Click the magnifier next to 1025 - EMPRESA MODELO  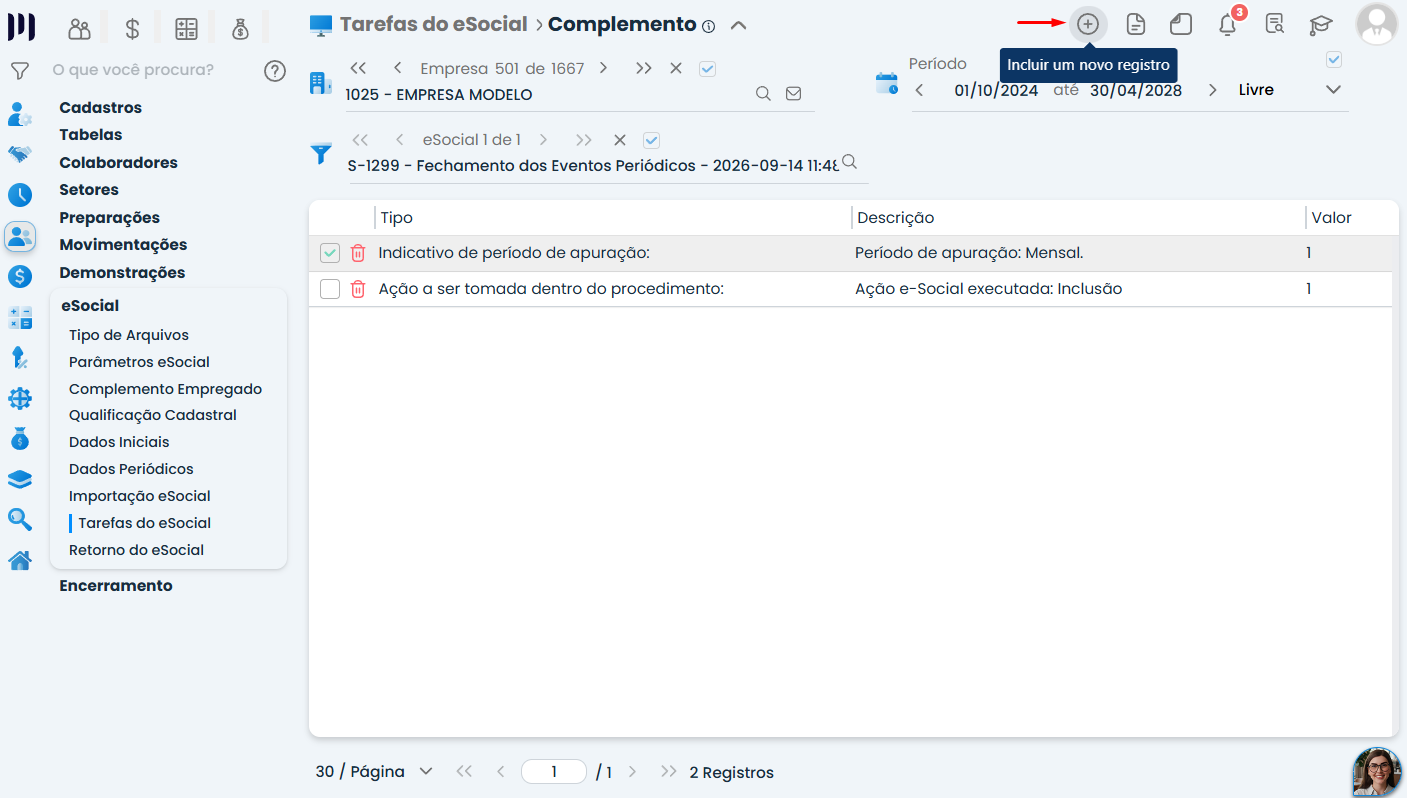pyautogui.click(x=763, y=94)
